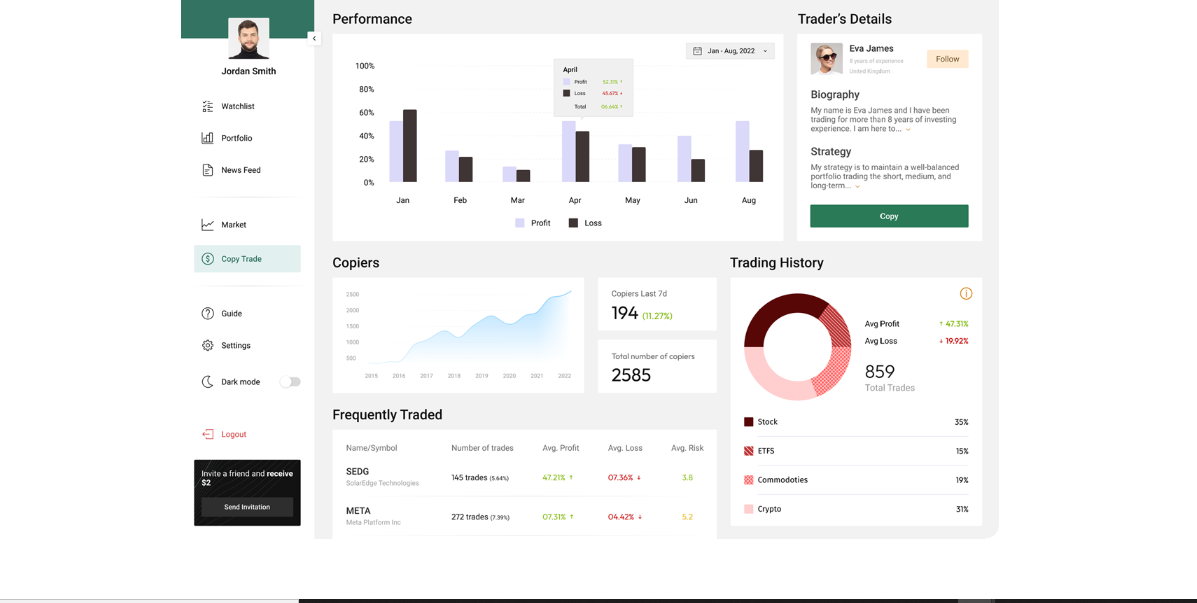1197x603 pixels.
Task: Click the Settings gear icon
Action: [207, 346]
